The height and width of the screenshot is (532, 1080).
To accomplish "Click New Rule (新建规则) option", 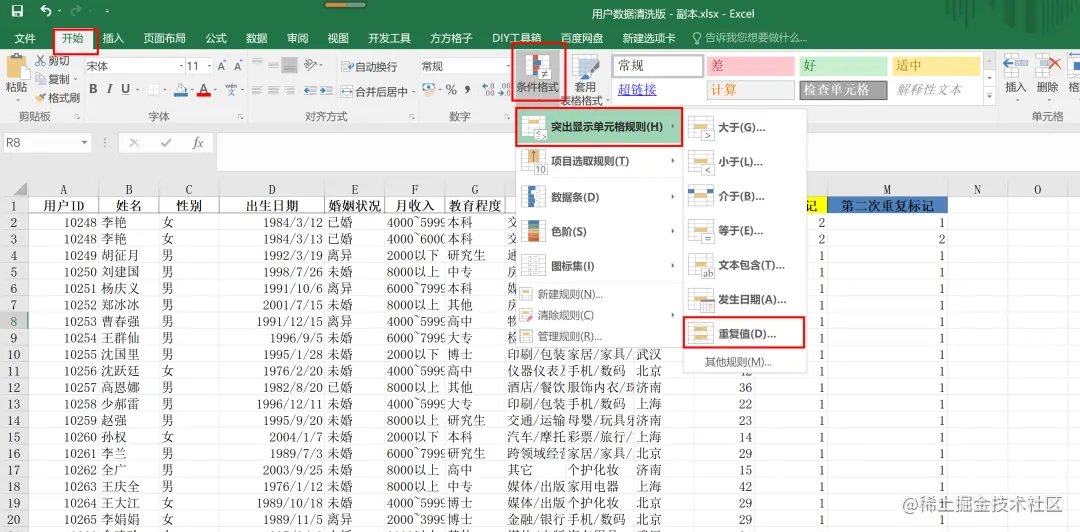I will (599, 294).
